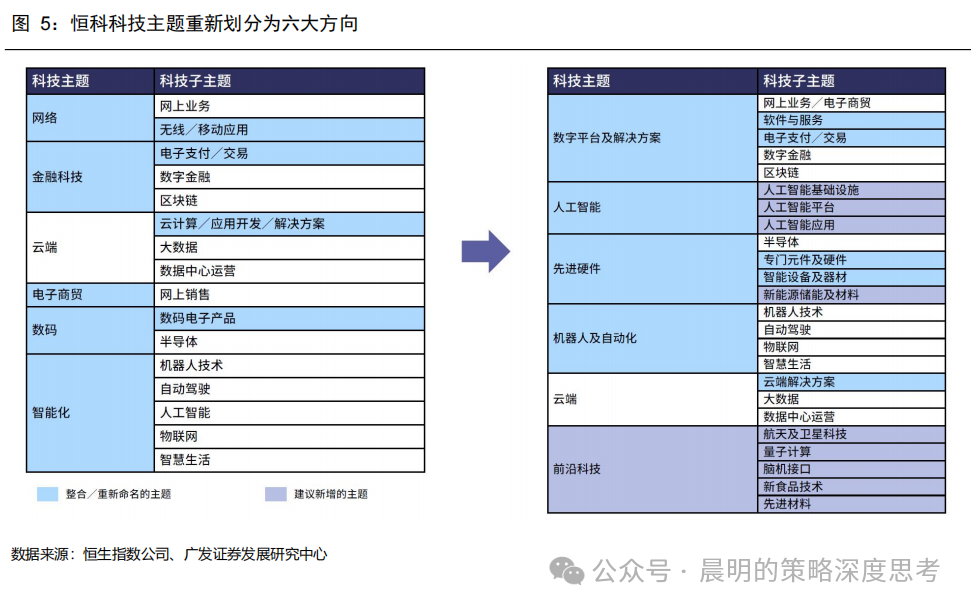Viewport: 971px width, 609px height.
Task: Click the legend label '整合/重新命名的主题'
Action: pos(118,494)
